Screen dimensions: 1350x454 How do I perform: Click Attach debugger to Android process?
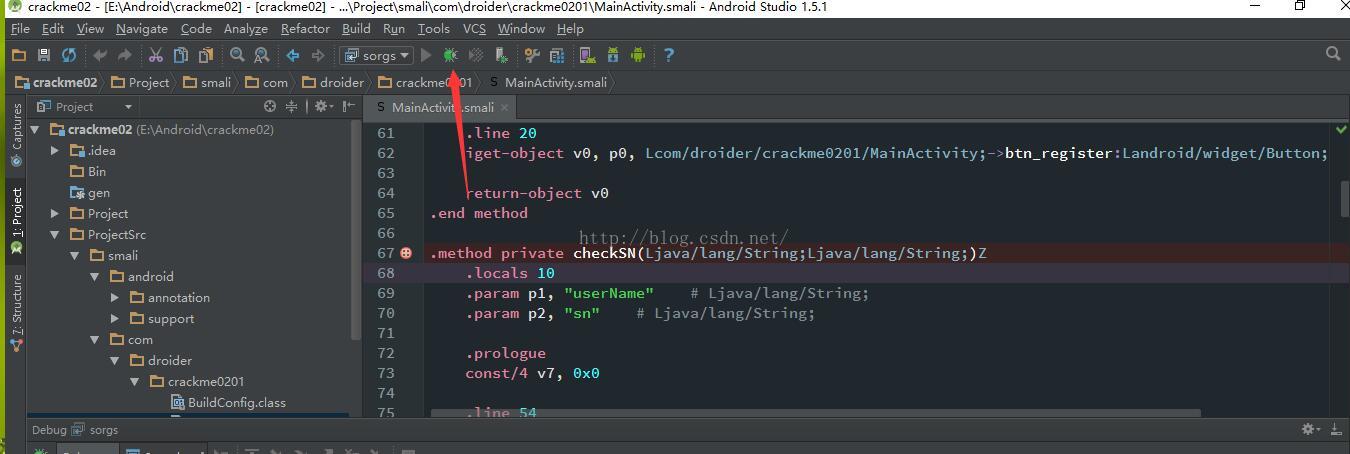click(501, 55)
